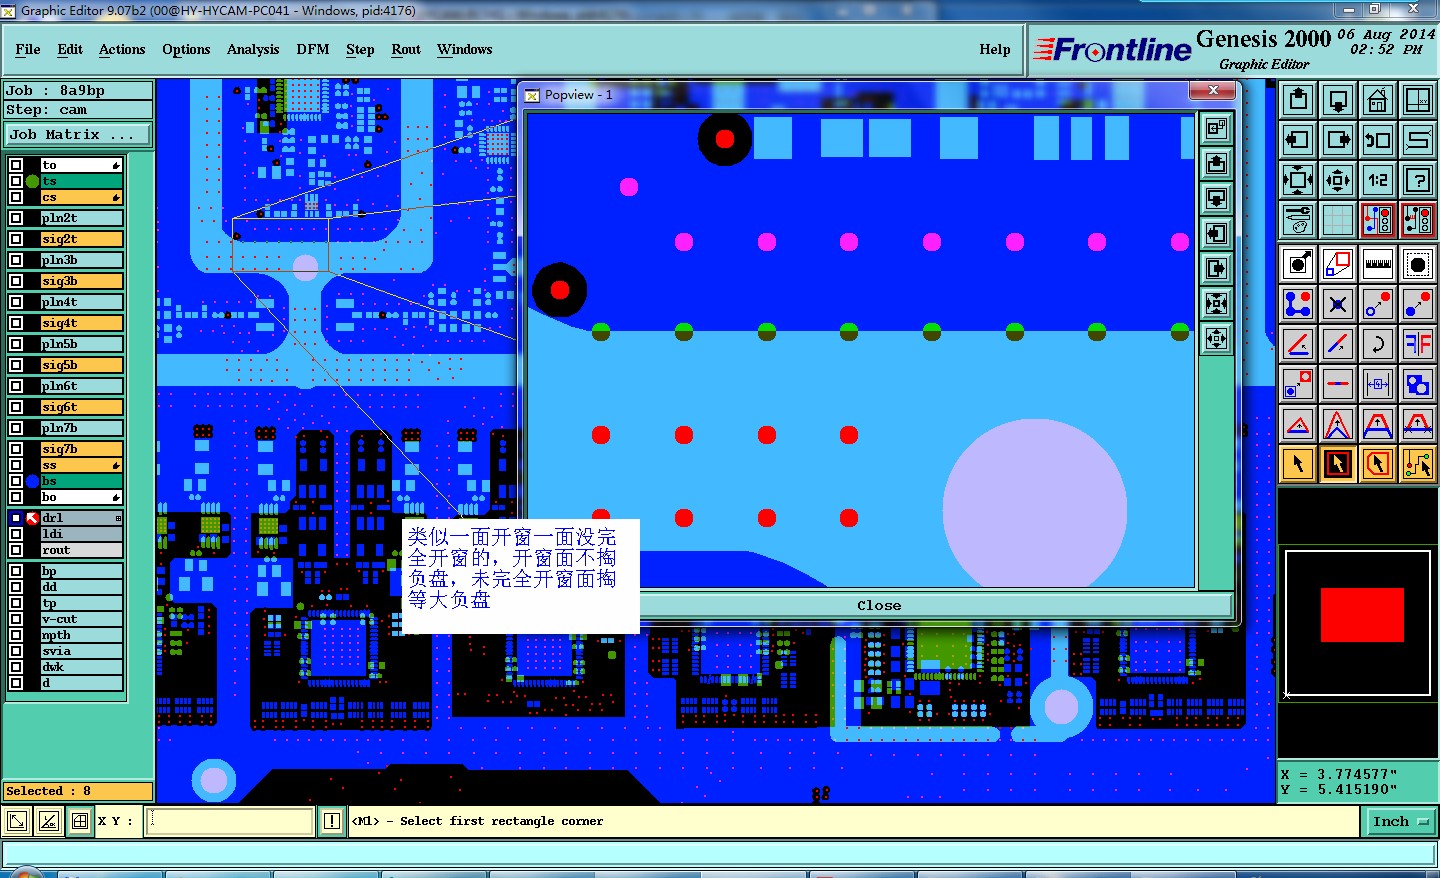This screenshot has height=878, width=1440.
Task: Toggle the checkbox for layer rout
Action: click(x=16, y=550)
